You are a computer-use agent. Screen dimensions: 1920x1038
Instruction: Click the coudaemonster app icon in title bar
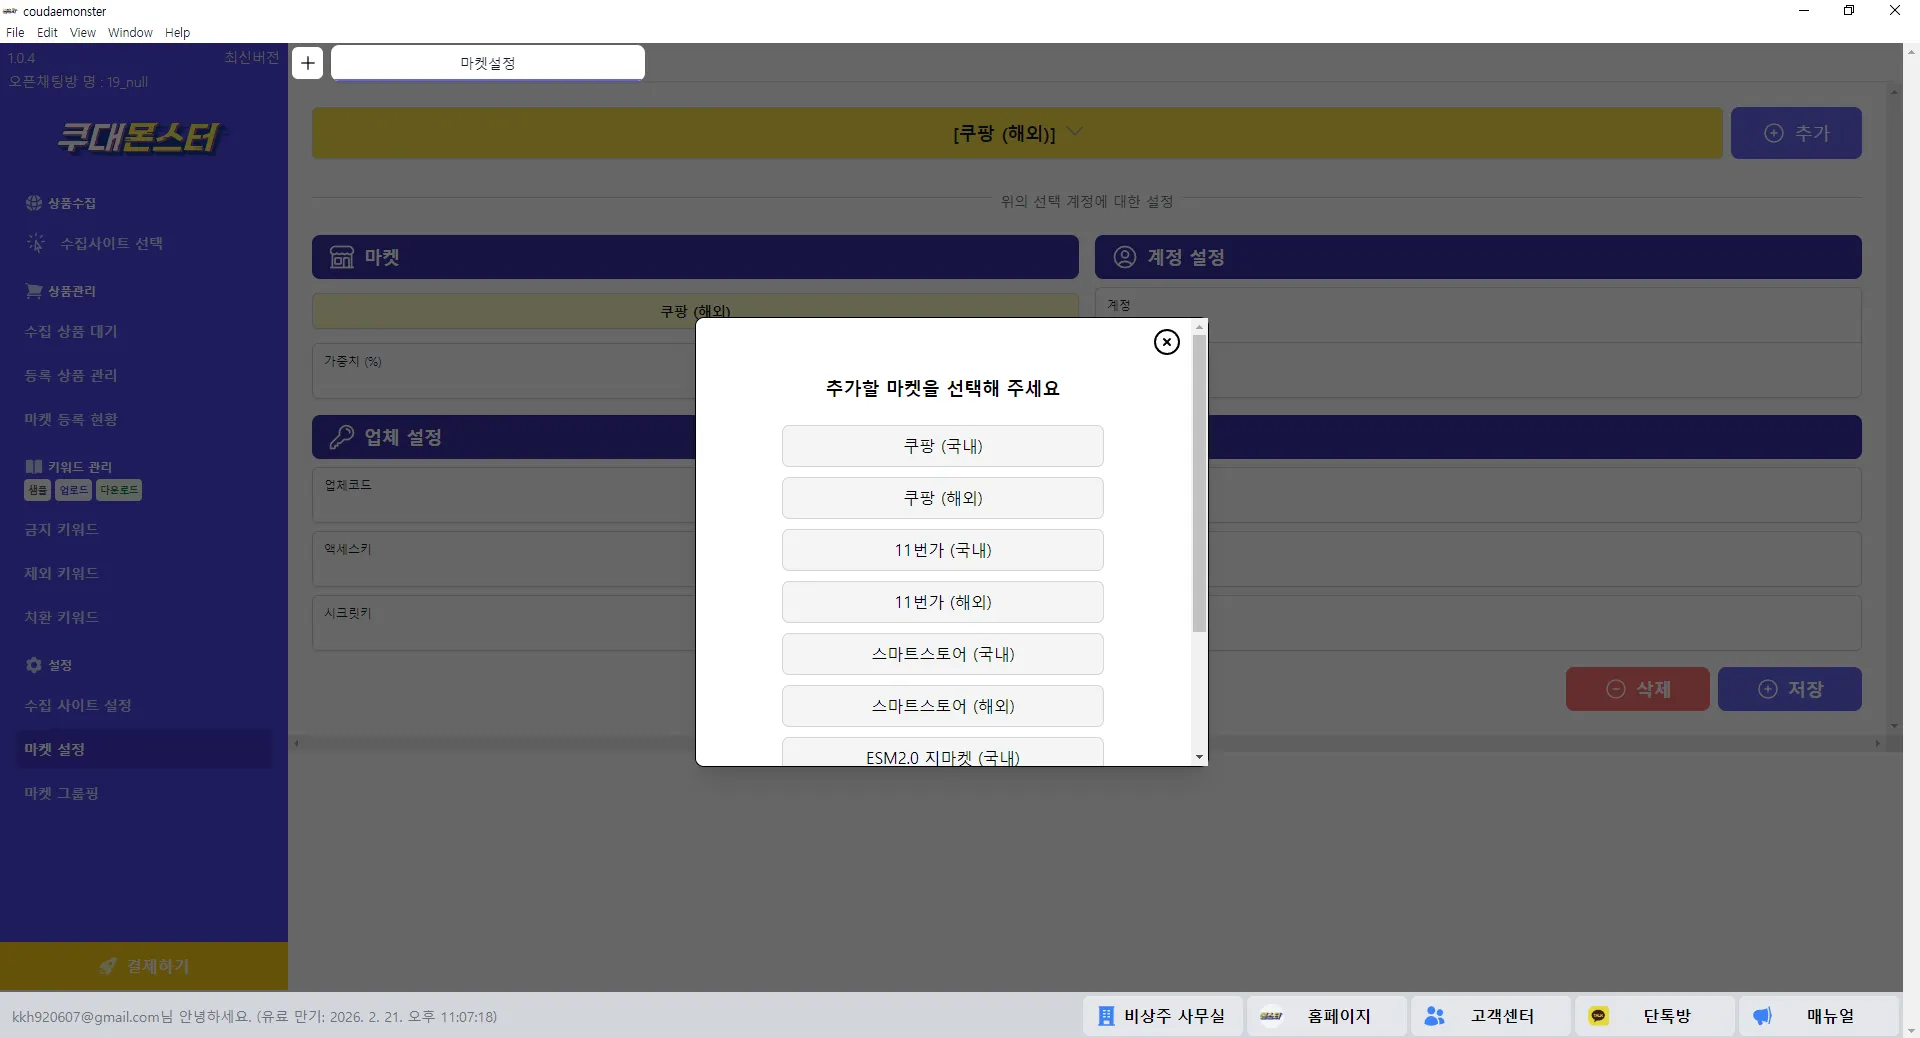point(11,11)
